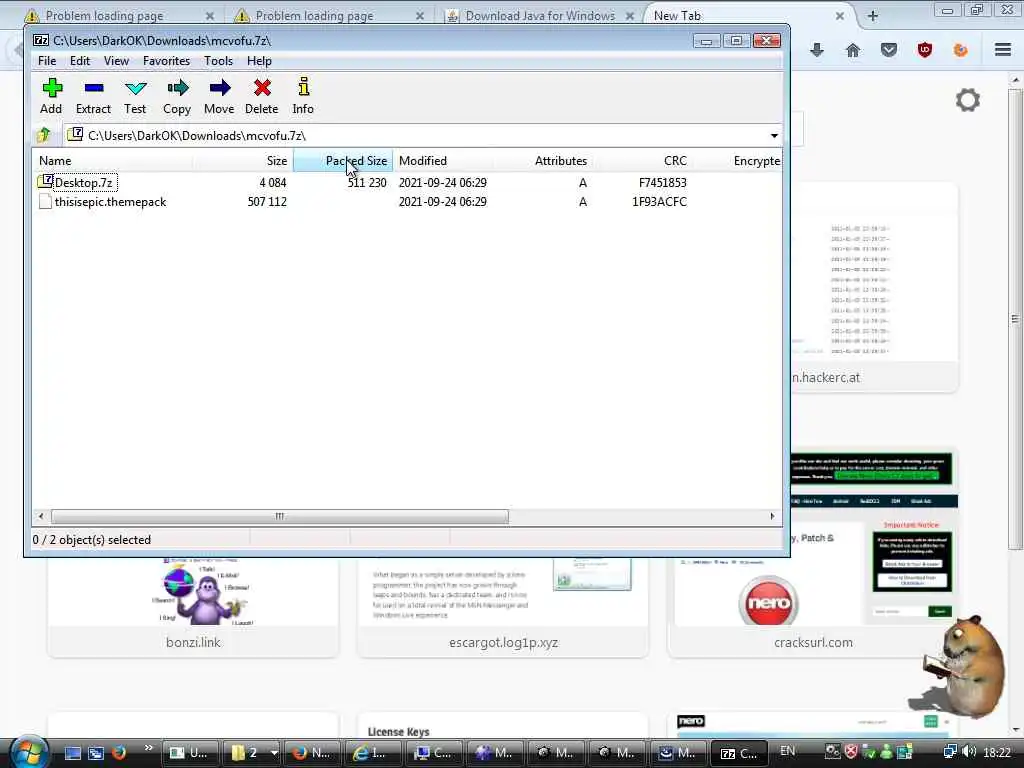Open New Tab settings gear icon

pos(968,100)
